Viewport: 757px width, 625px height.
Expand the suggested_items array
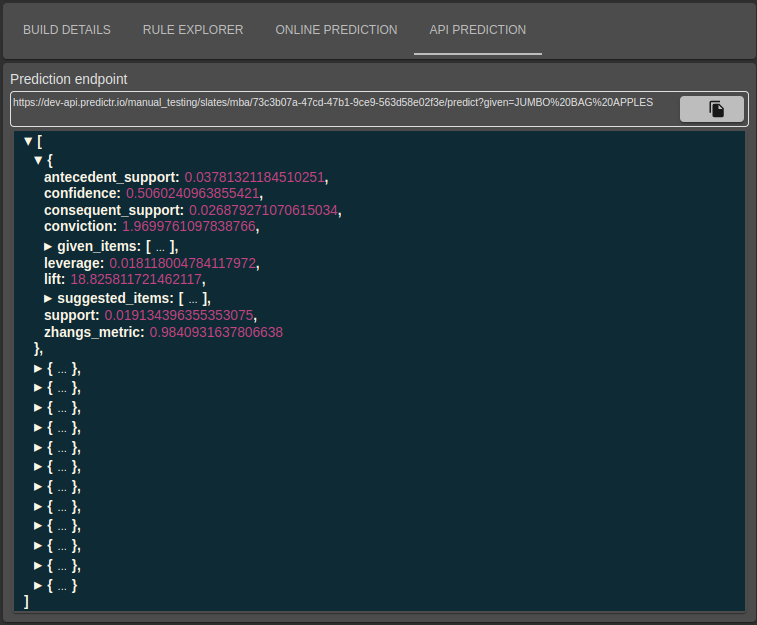pyautogui.click(x=48, y=299)
